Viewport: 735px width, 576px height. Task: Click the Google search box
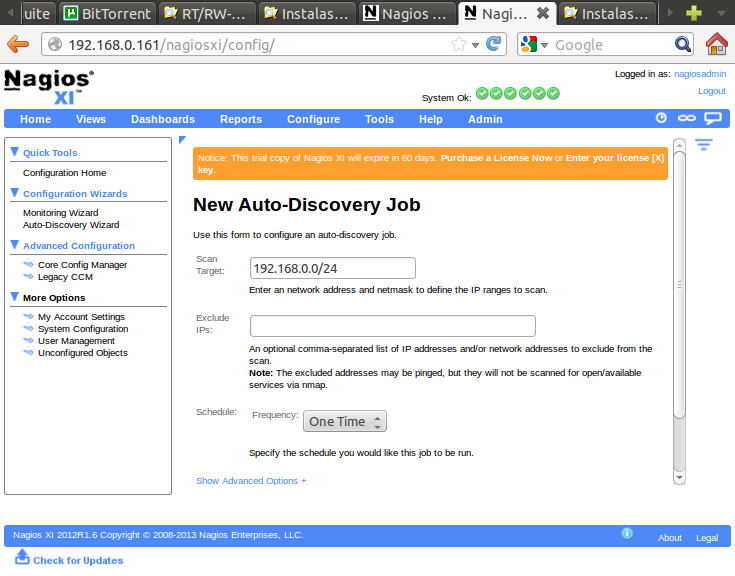(612, 45)
